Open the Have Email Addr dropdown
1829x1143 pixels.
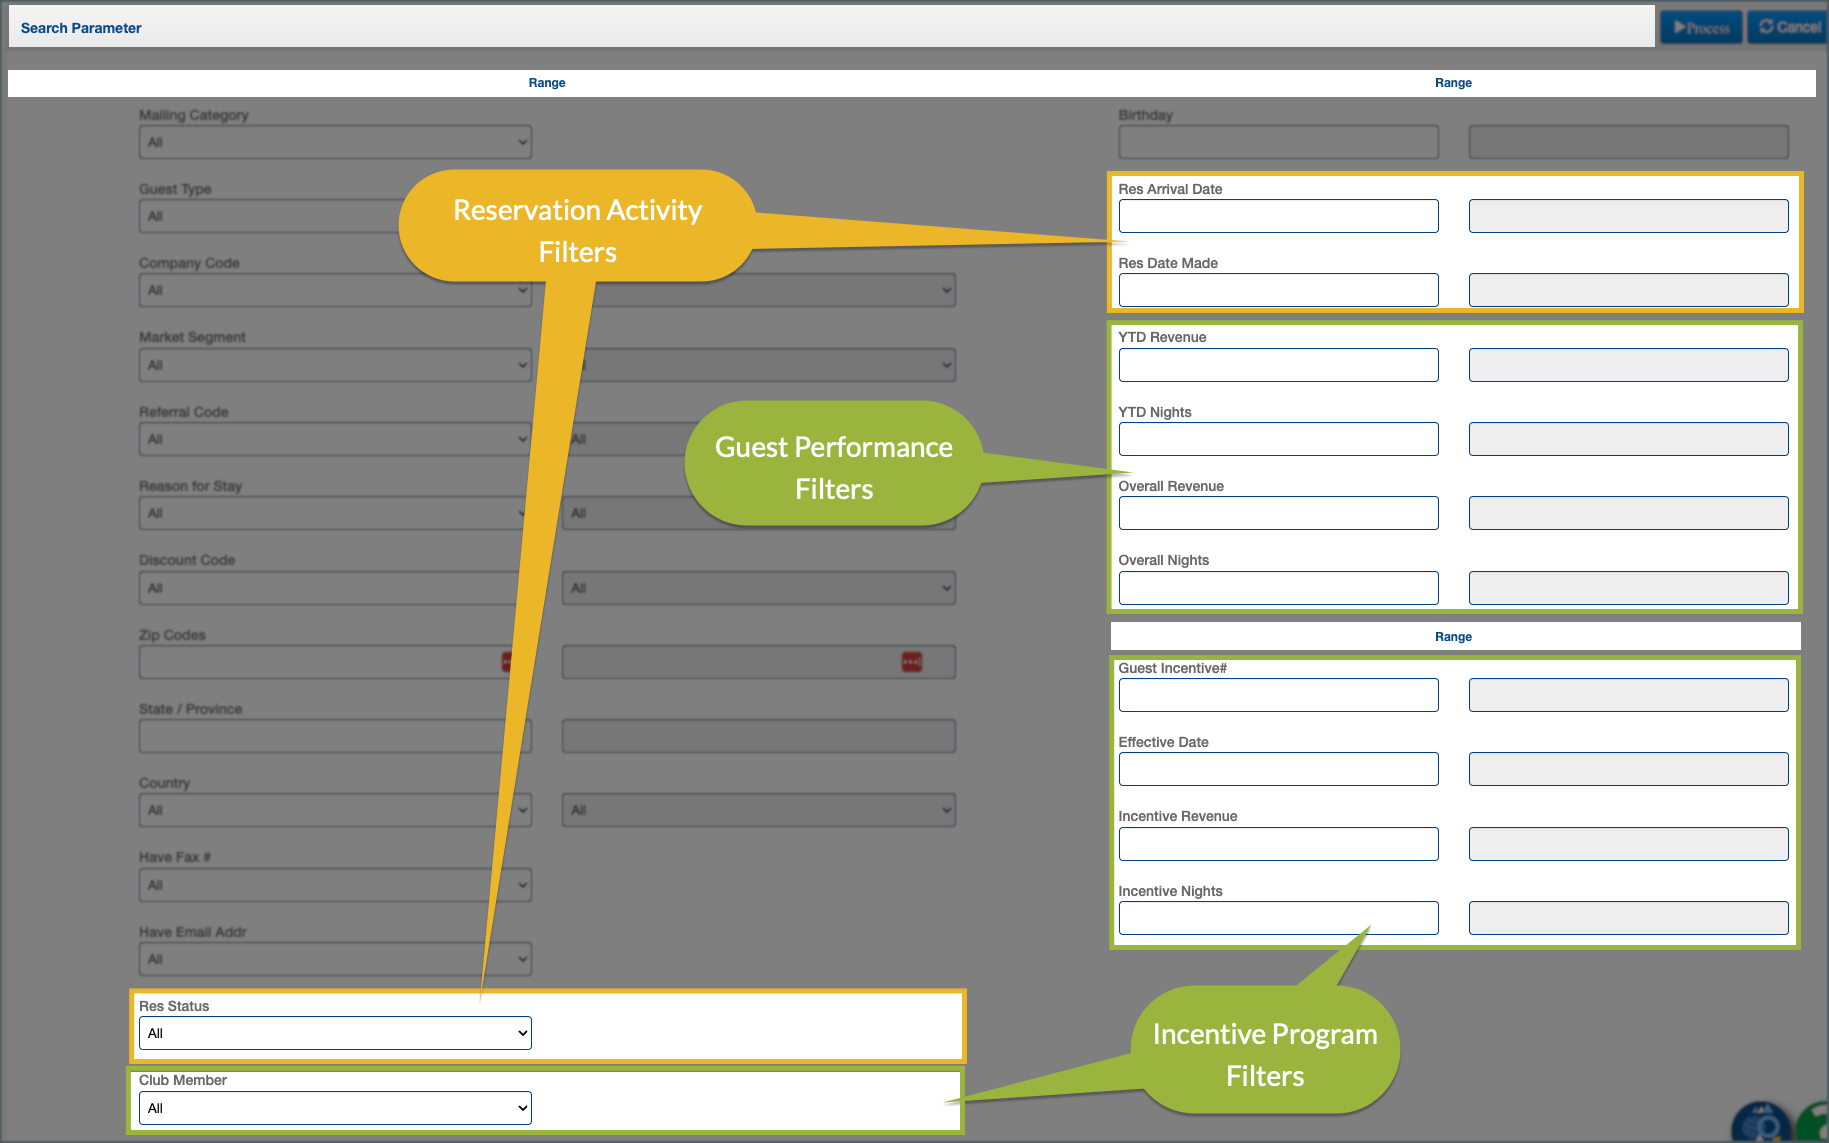pyautogui.click(x=335, y=959)
